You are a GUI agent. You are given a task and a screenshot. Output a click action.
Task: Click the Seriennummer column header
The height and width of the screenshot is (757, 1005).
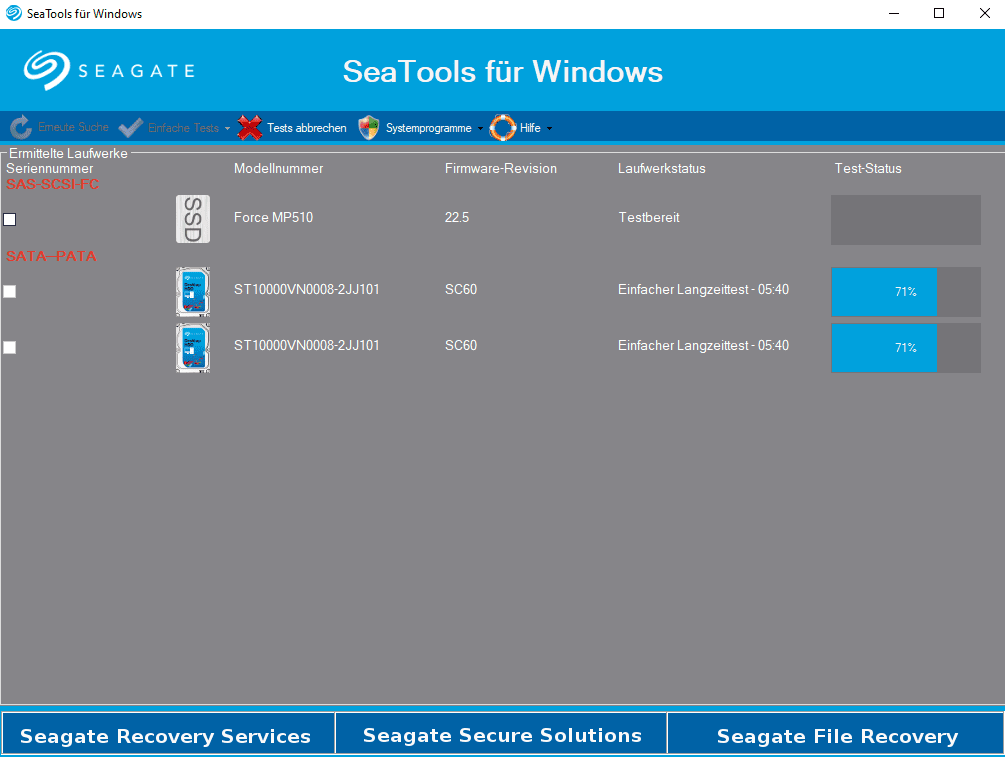(49, 169)
